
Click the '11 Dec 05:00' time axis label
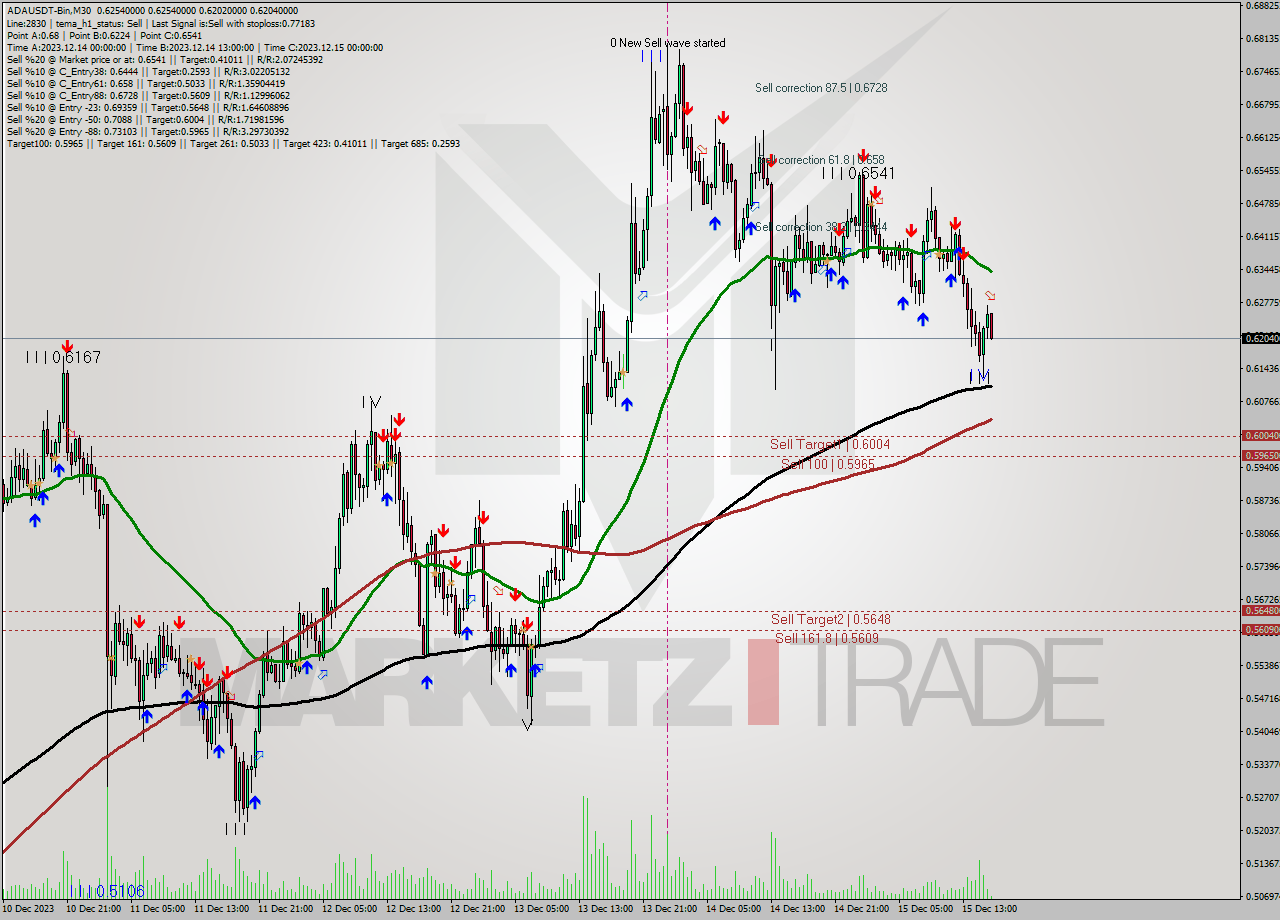[x=158, y=909]
